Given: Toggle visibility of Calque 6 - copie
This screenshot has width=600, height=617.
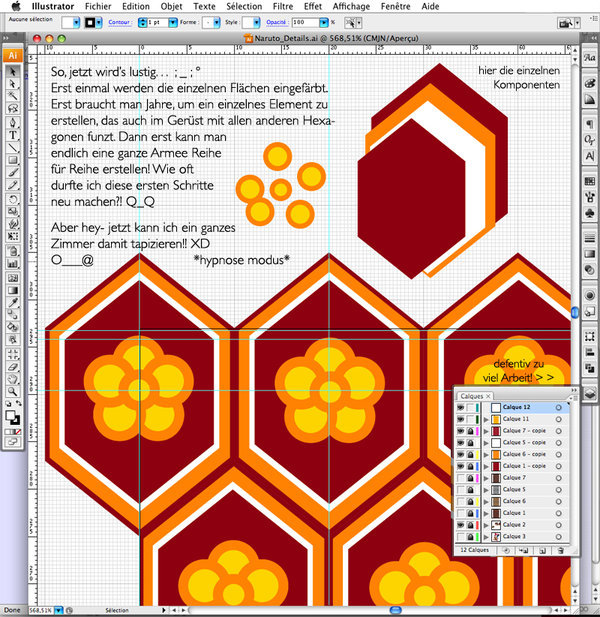Looking at the screenshot, I should (x=460, y=454).
